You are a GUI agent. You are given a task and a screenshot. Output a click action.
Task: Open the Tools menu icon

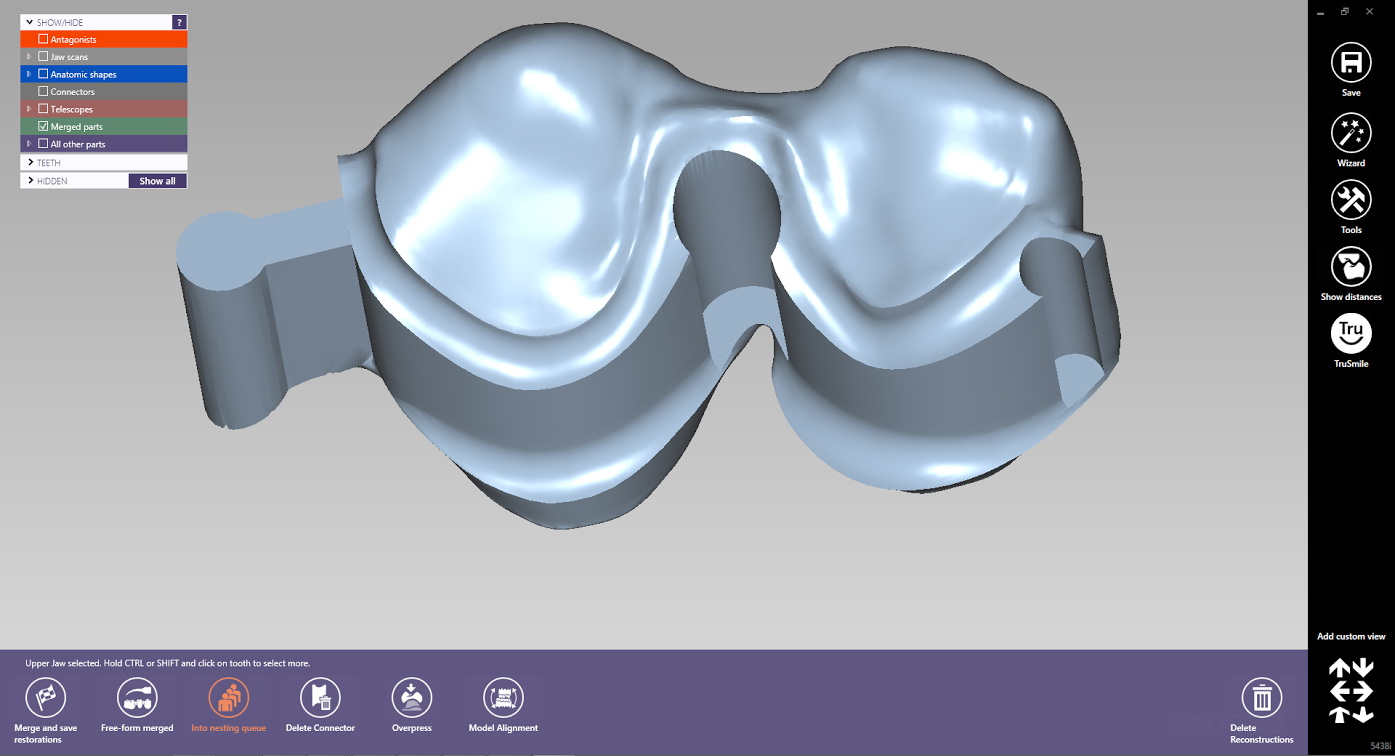(x=1351, y=200)
